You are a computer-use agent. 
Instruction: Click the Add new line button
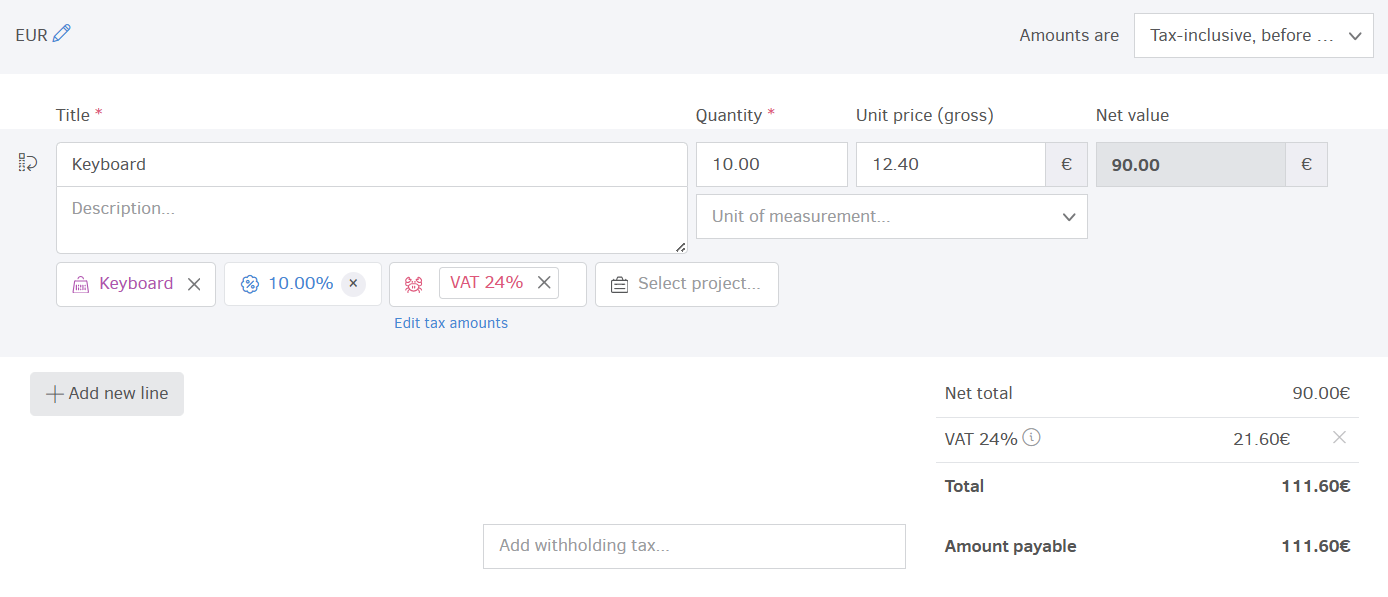pos(106,393)
